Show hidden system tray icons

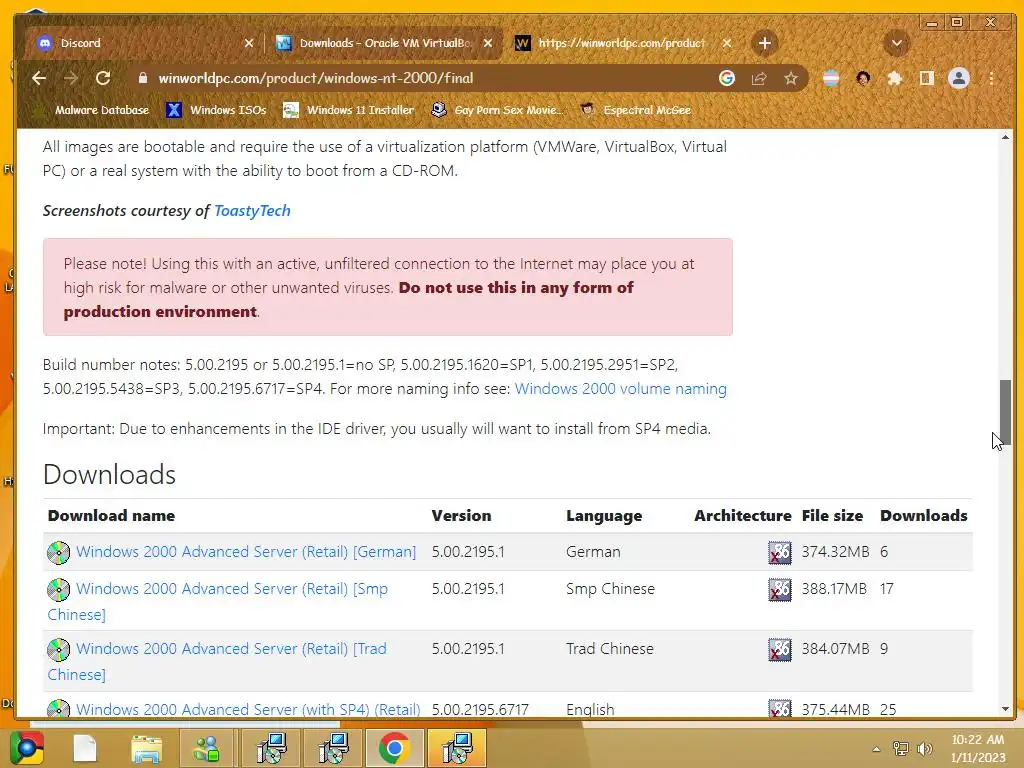876,749
